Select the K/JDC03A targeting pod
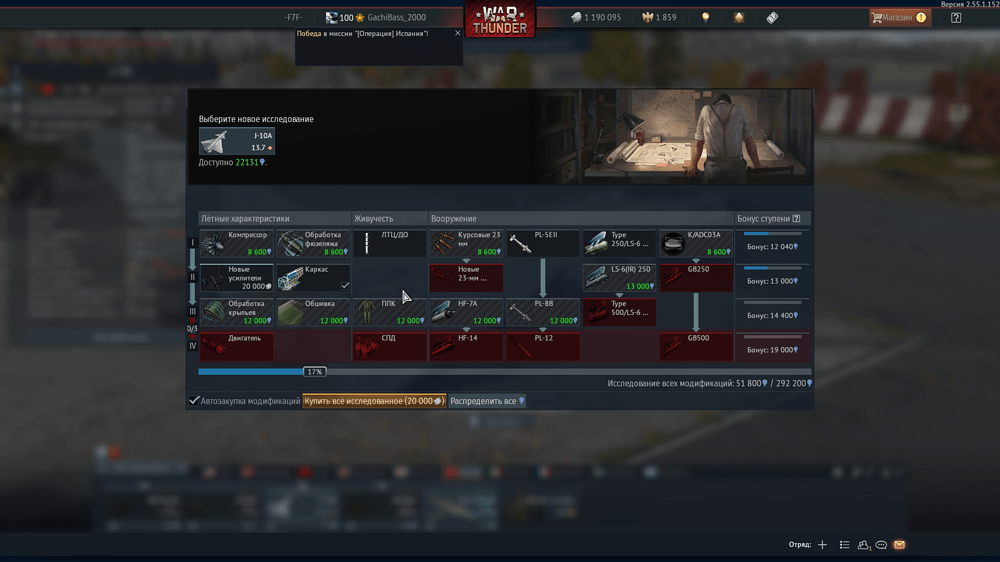 coord(696,243)
